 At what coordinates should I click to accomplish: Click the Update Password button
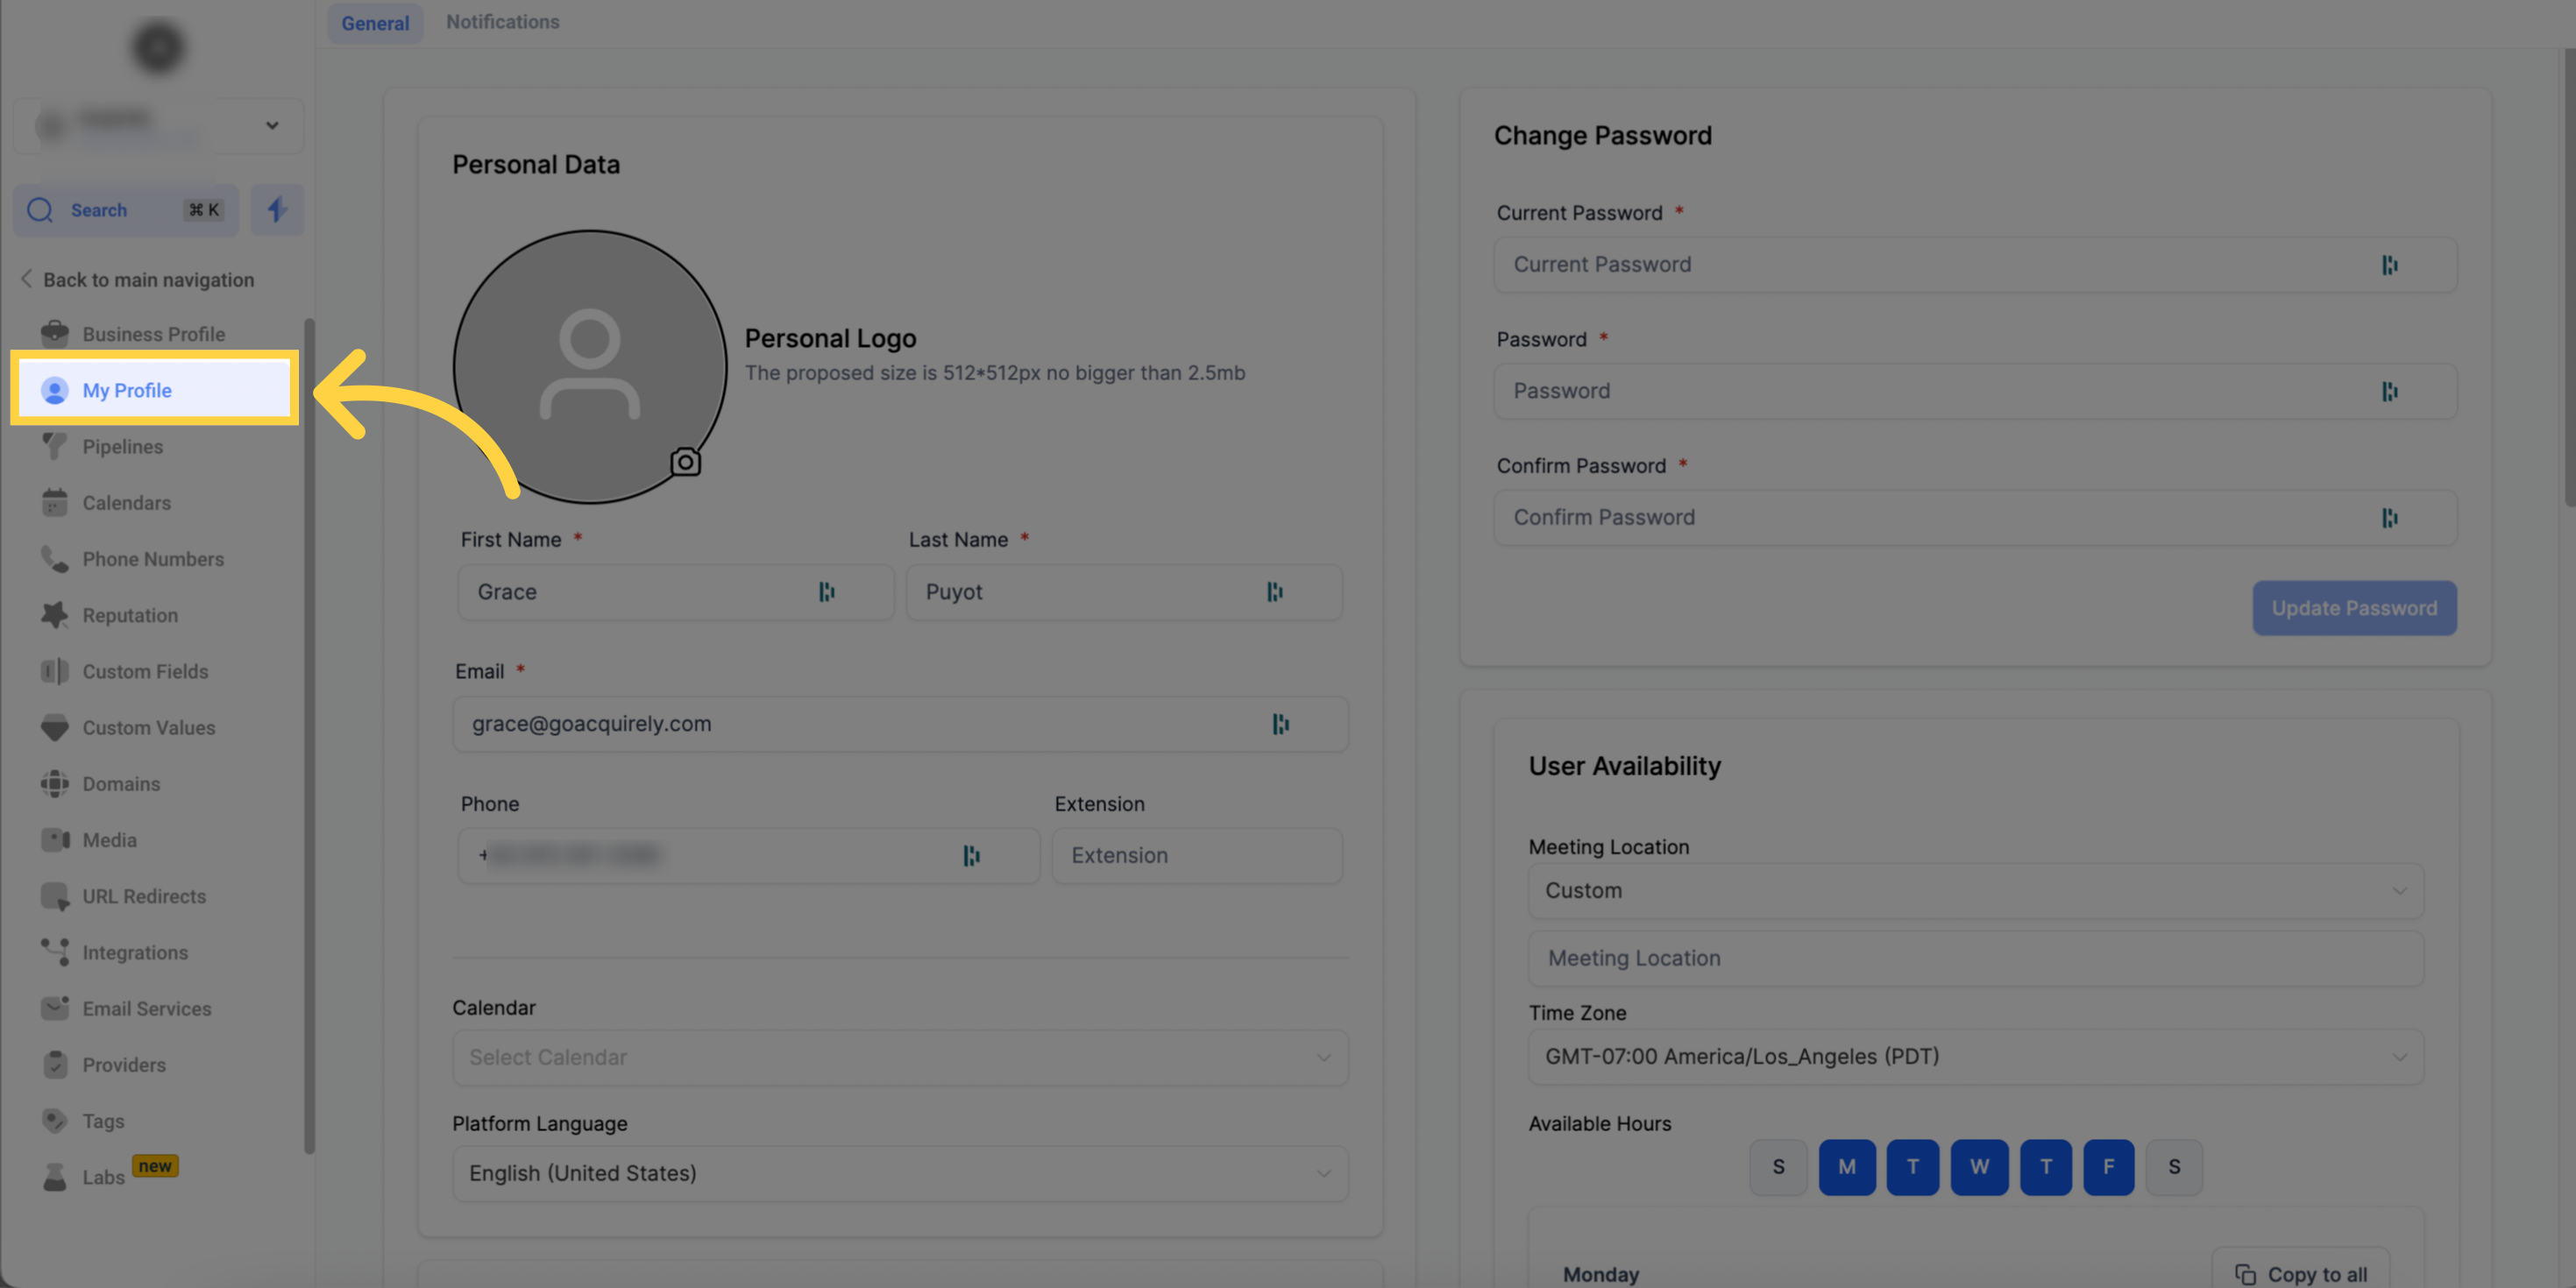(x=2354, y=608)
